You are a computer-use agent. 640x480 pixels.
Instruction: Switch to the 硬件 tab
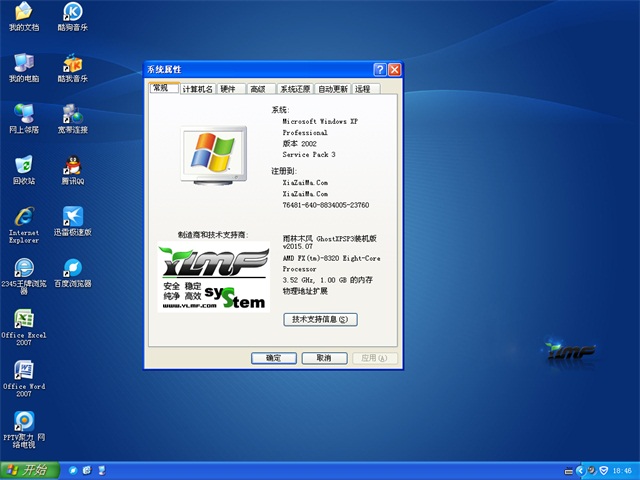click(229, 89)
